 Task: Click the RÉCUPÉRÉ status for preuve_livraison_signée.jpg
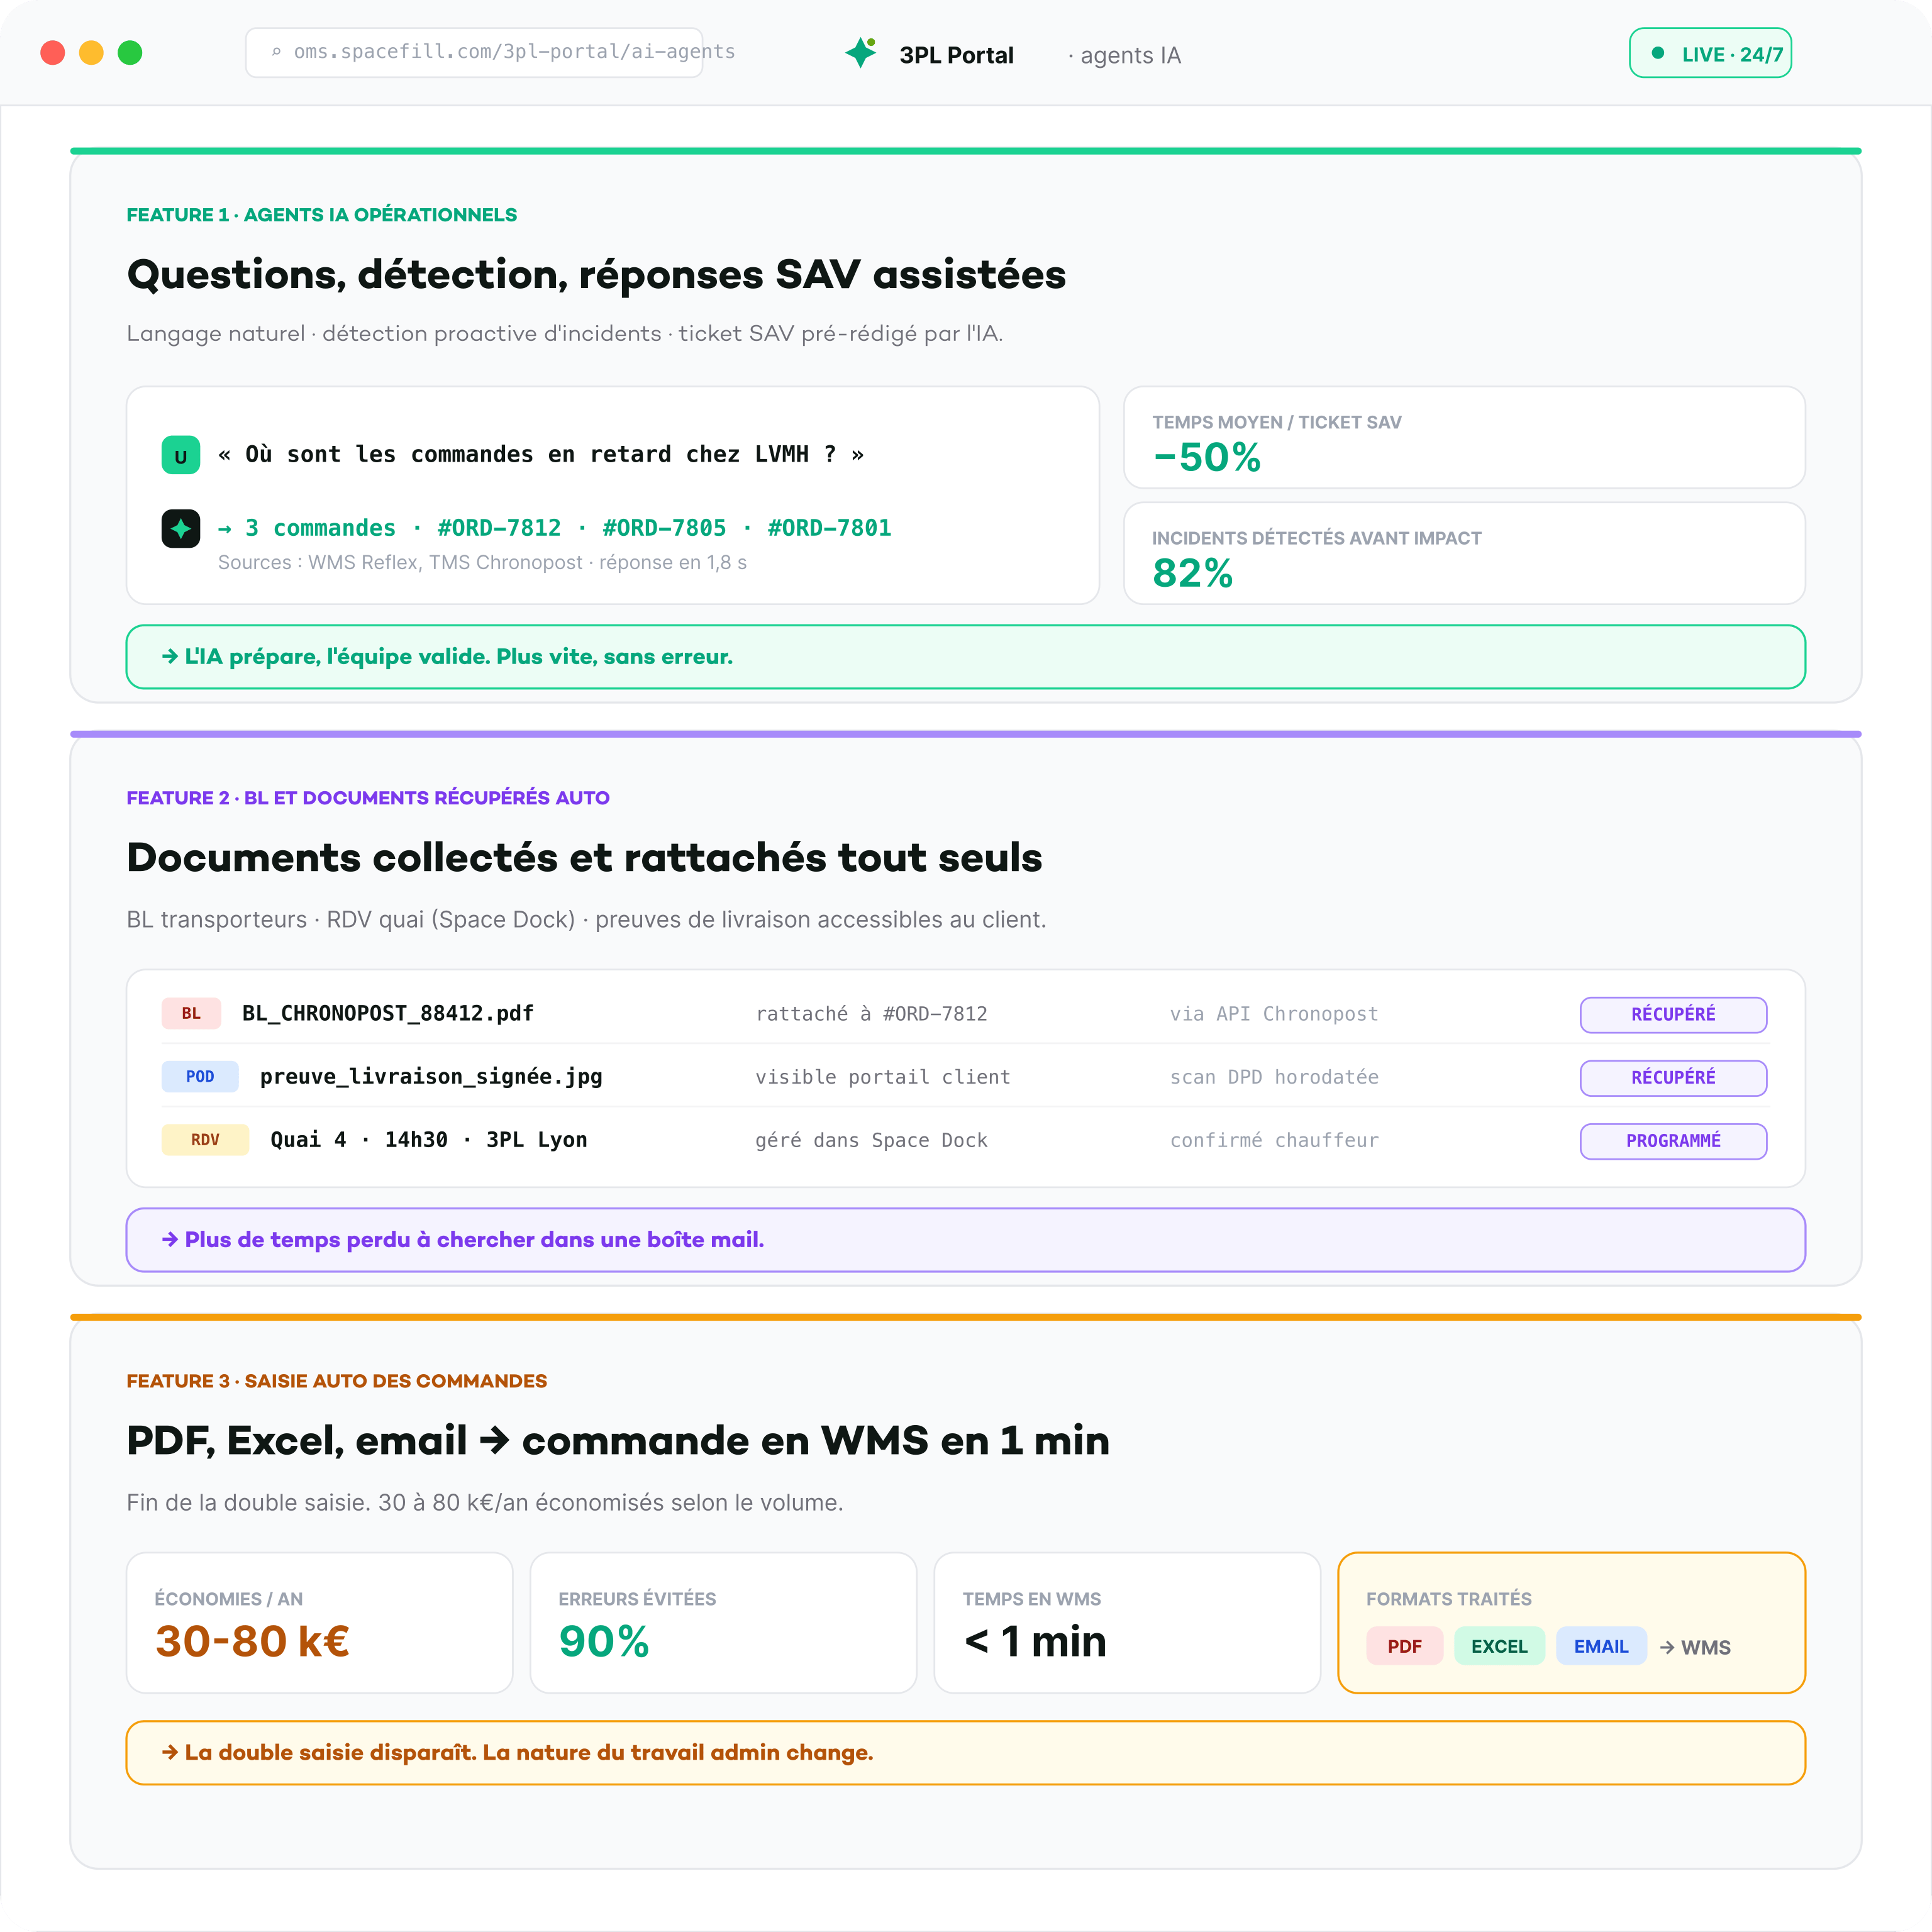click(1673, 1077)
